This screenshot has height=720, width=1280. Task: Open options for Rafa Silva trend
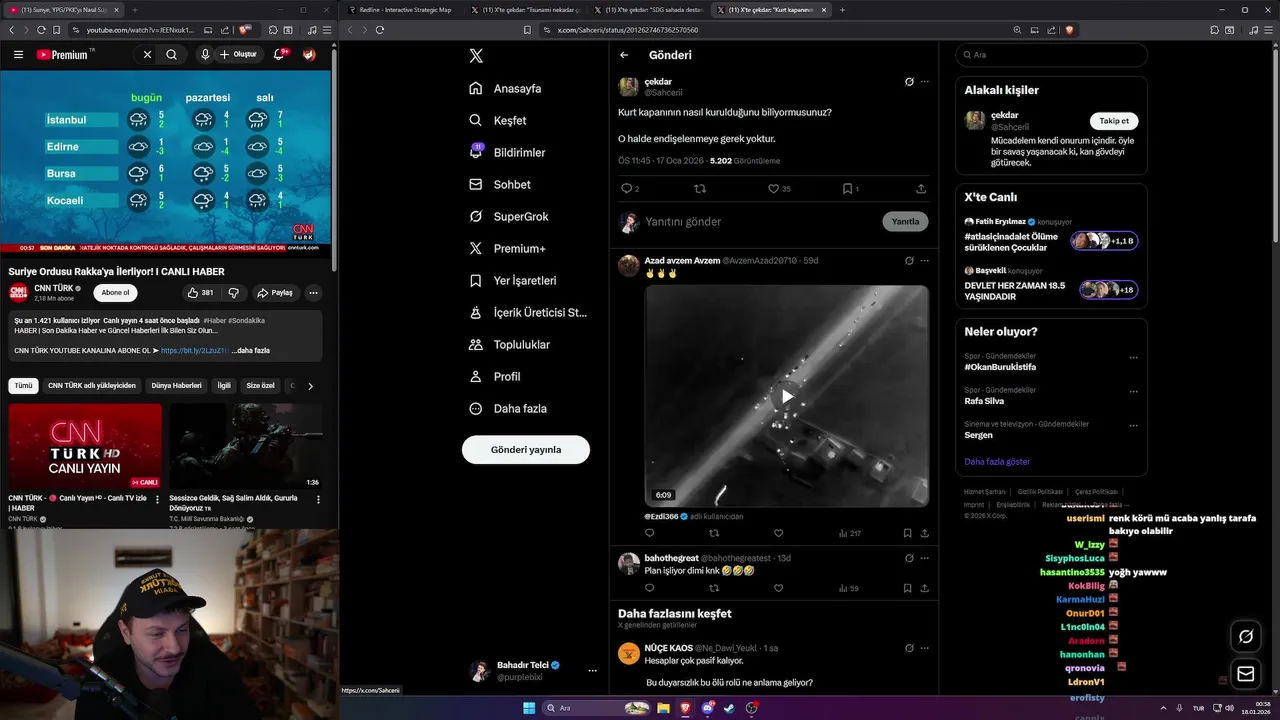click(x=1133, y=391)
